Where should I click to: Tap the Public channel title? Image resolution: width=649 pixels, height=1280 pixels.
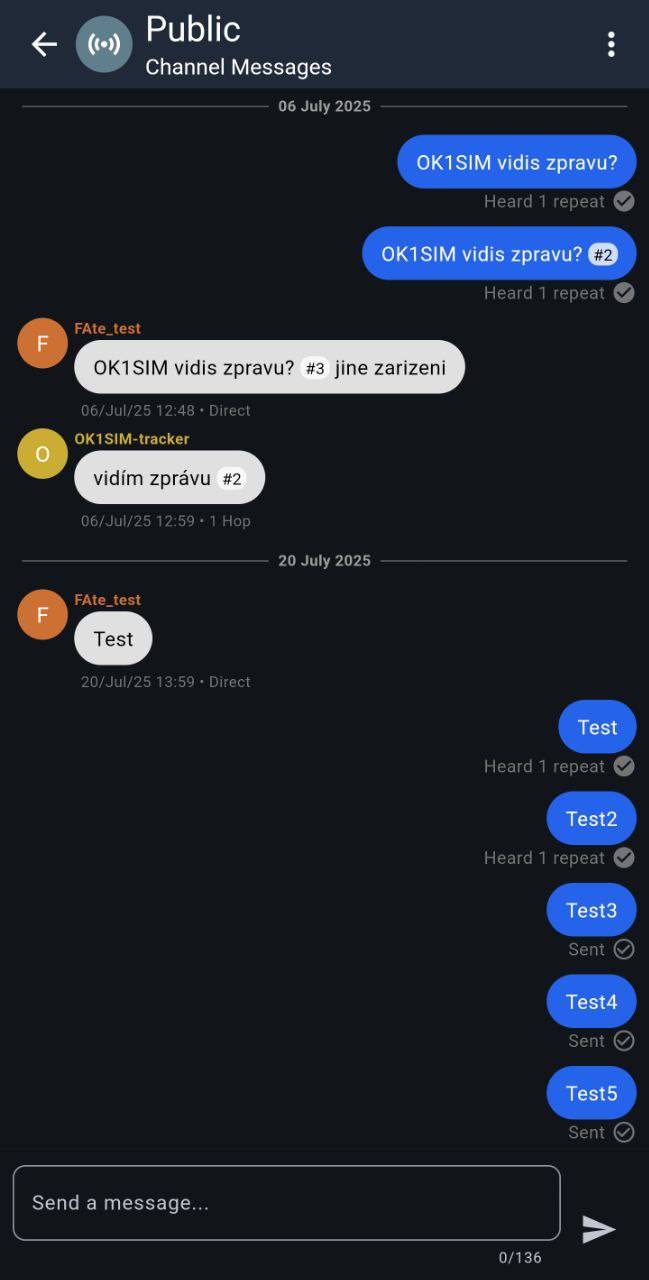[x=193, y=29]
